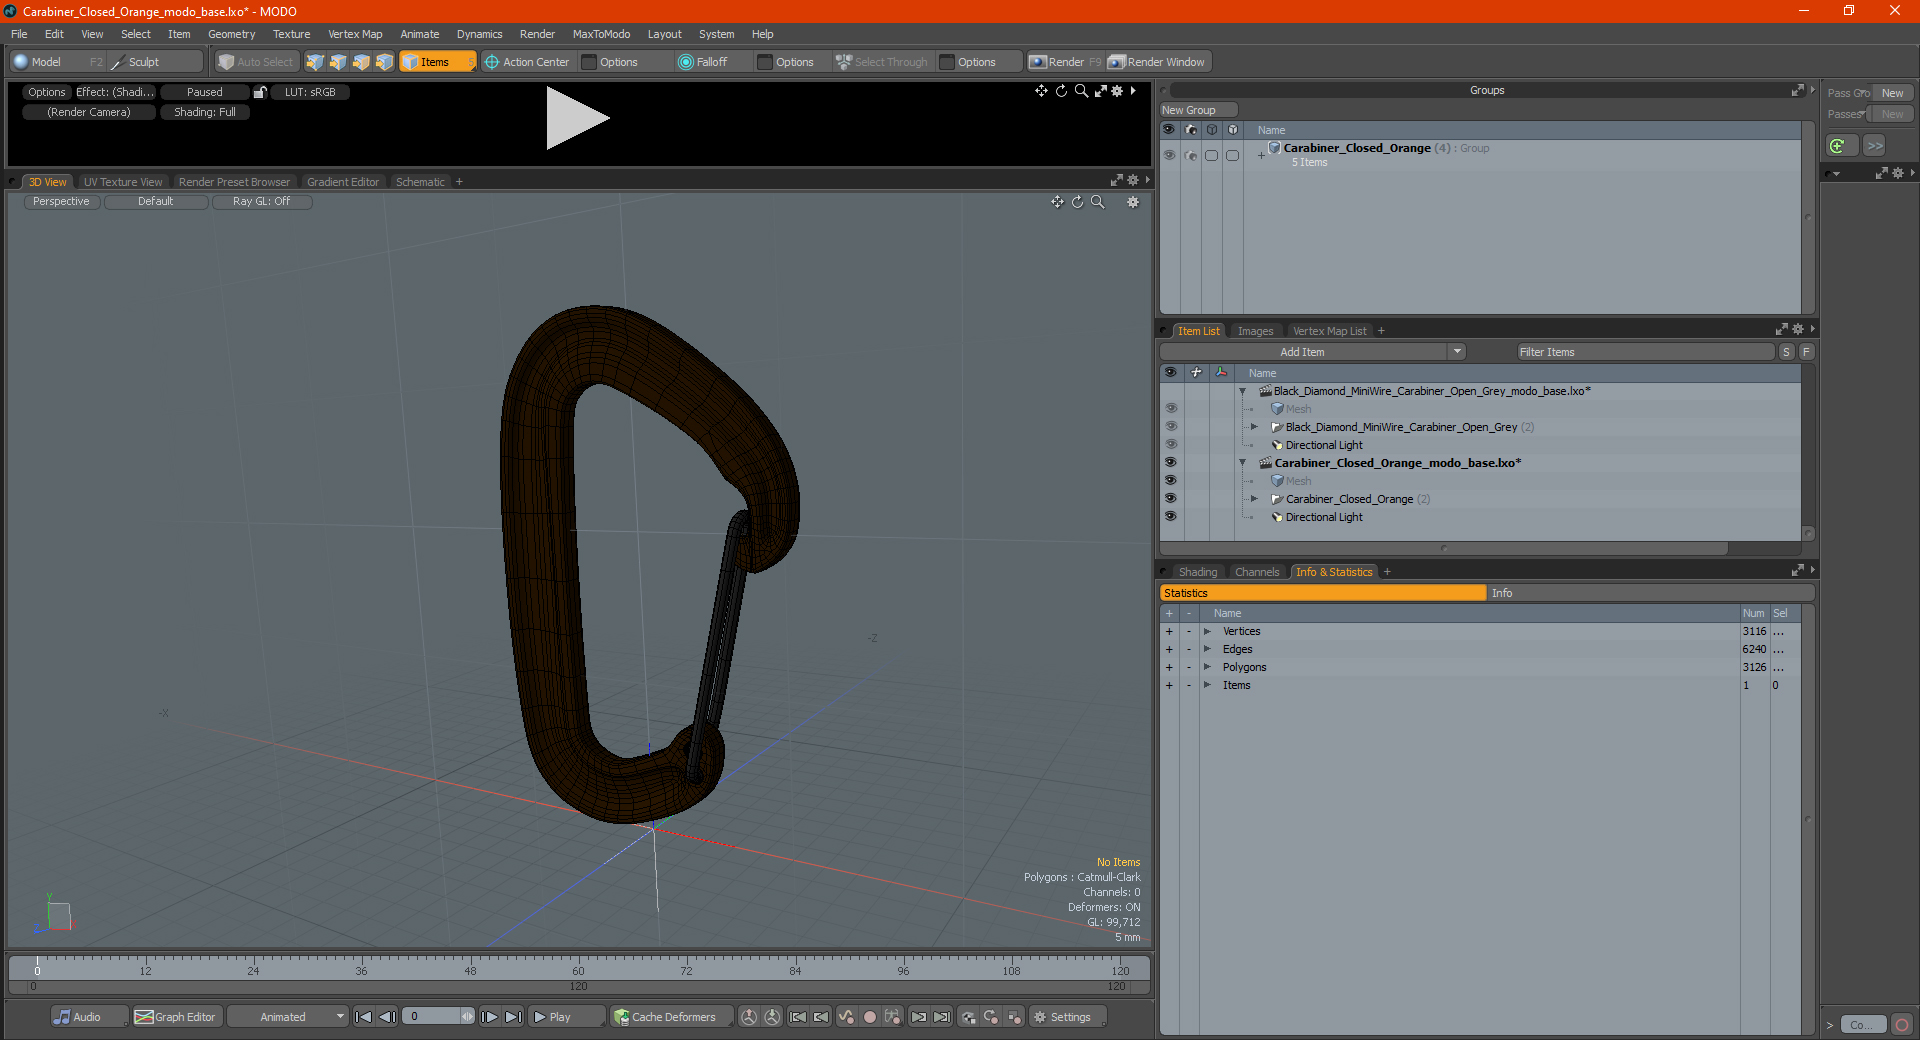Toggle visibility of the lower Directional Light
The width and height of the screenshot is (1920, 1040).
(1171, 517)
